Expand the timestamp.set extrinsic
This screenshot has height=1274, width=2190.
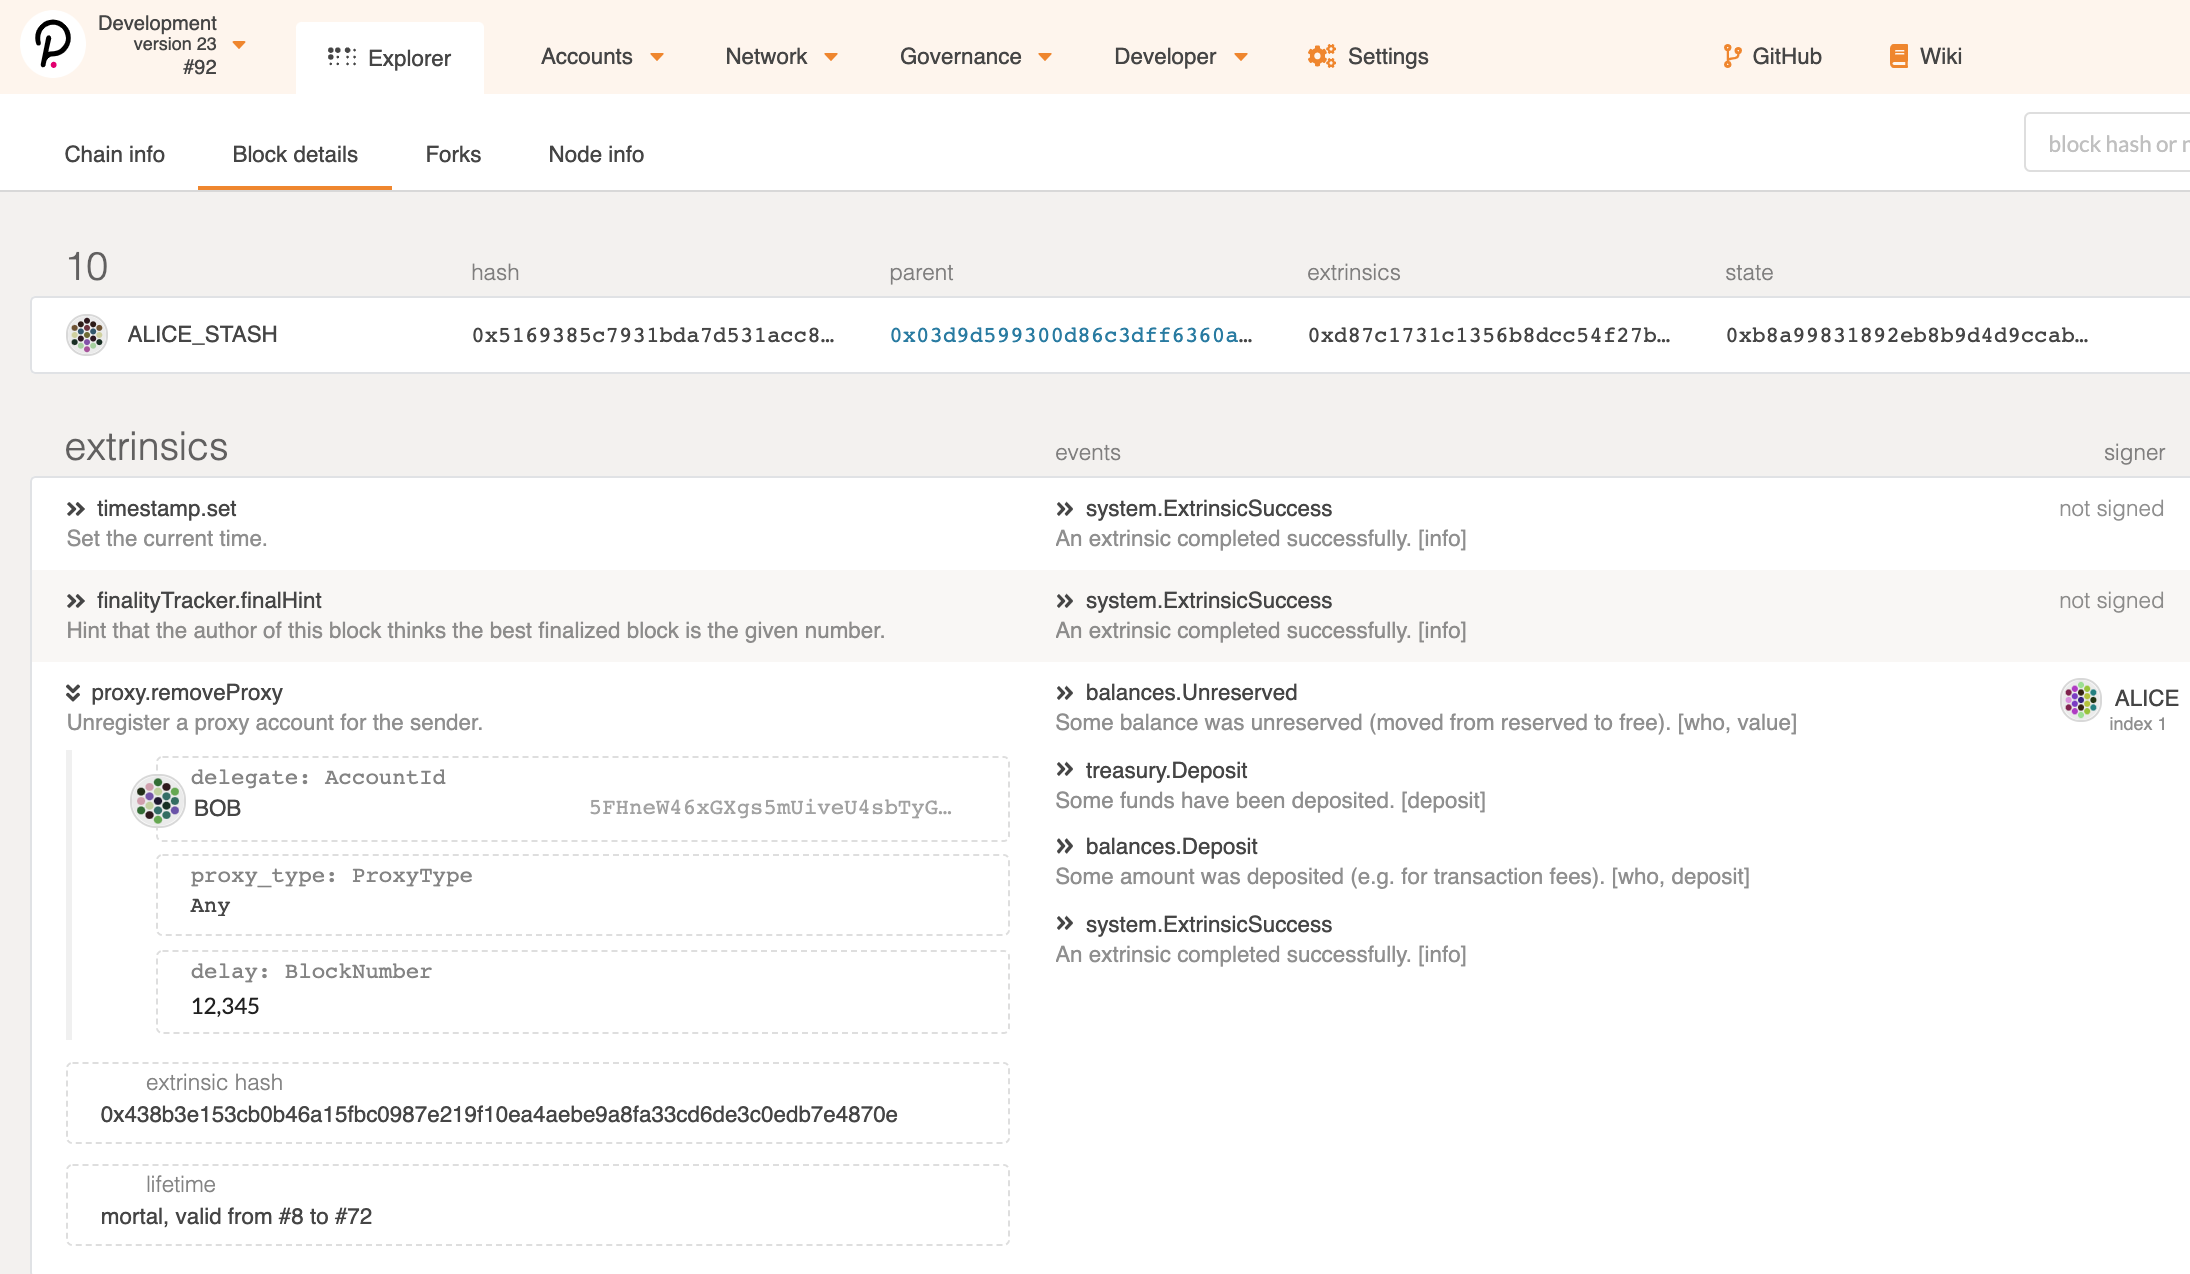76,509
